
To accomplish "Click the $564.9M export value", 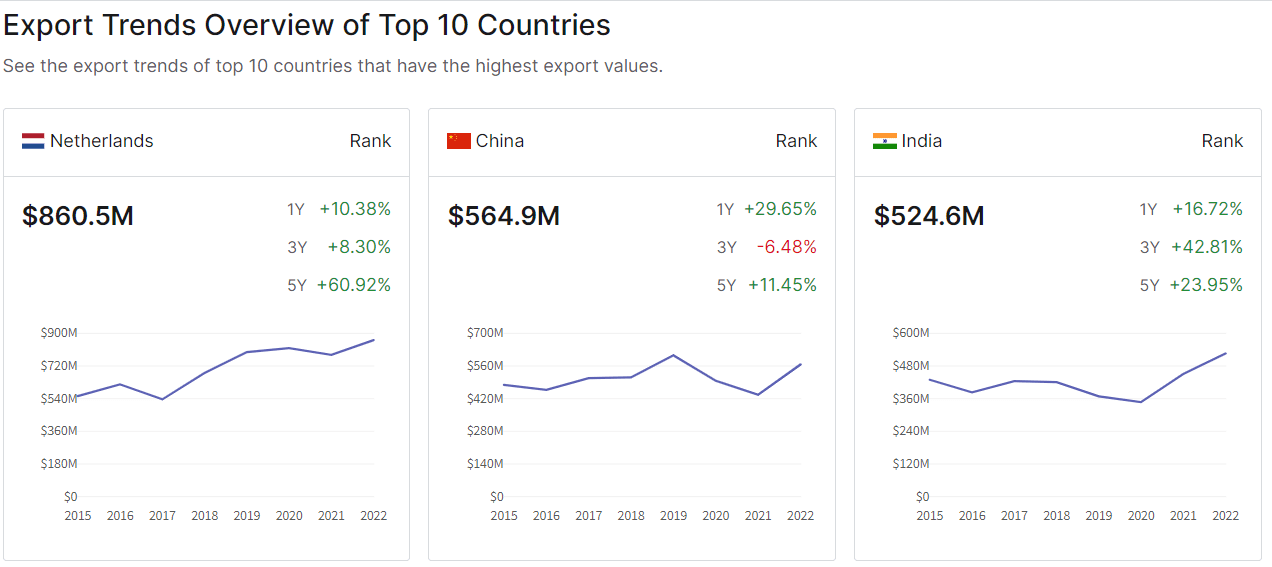I will point(504,216).
